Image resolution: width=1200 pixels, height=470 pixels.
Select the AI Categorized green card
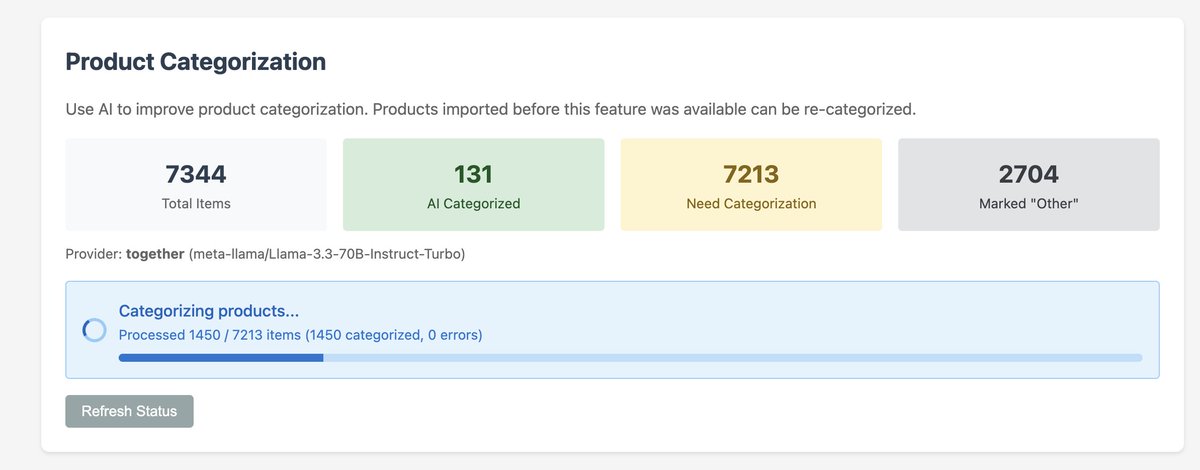tap(473, 185)
